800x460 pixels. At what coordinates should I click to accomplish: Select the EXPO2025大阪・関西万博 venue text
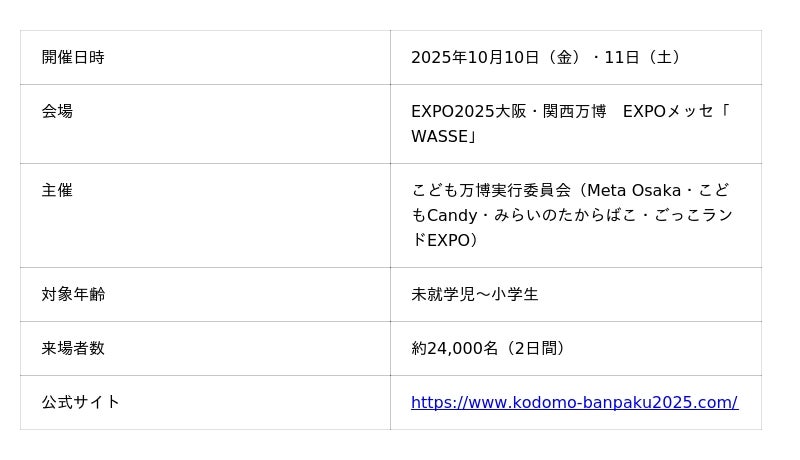[509, 112]
